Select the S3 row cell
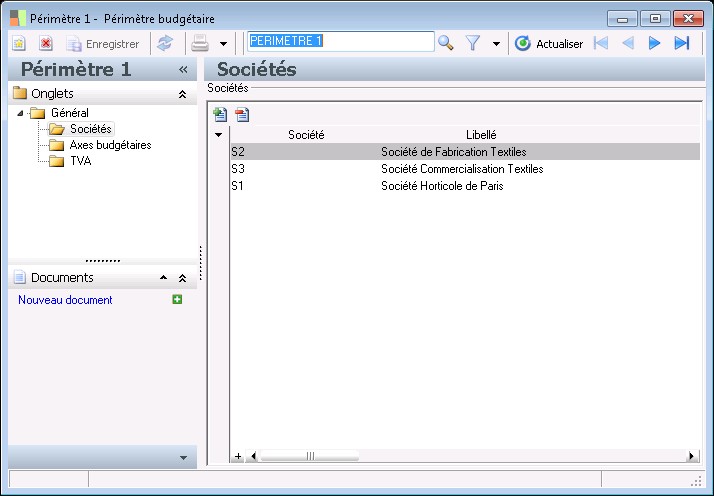This screenshot has width=714, height=496. click(306, 169)
